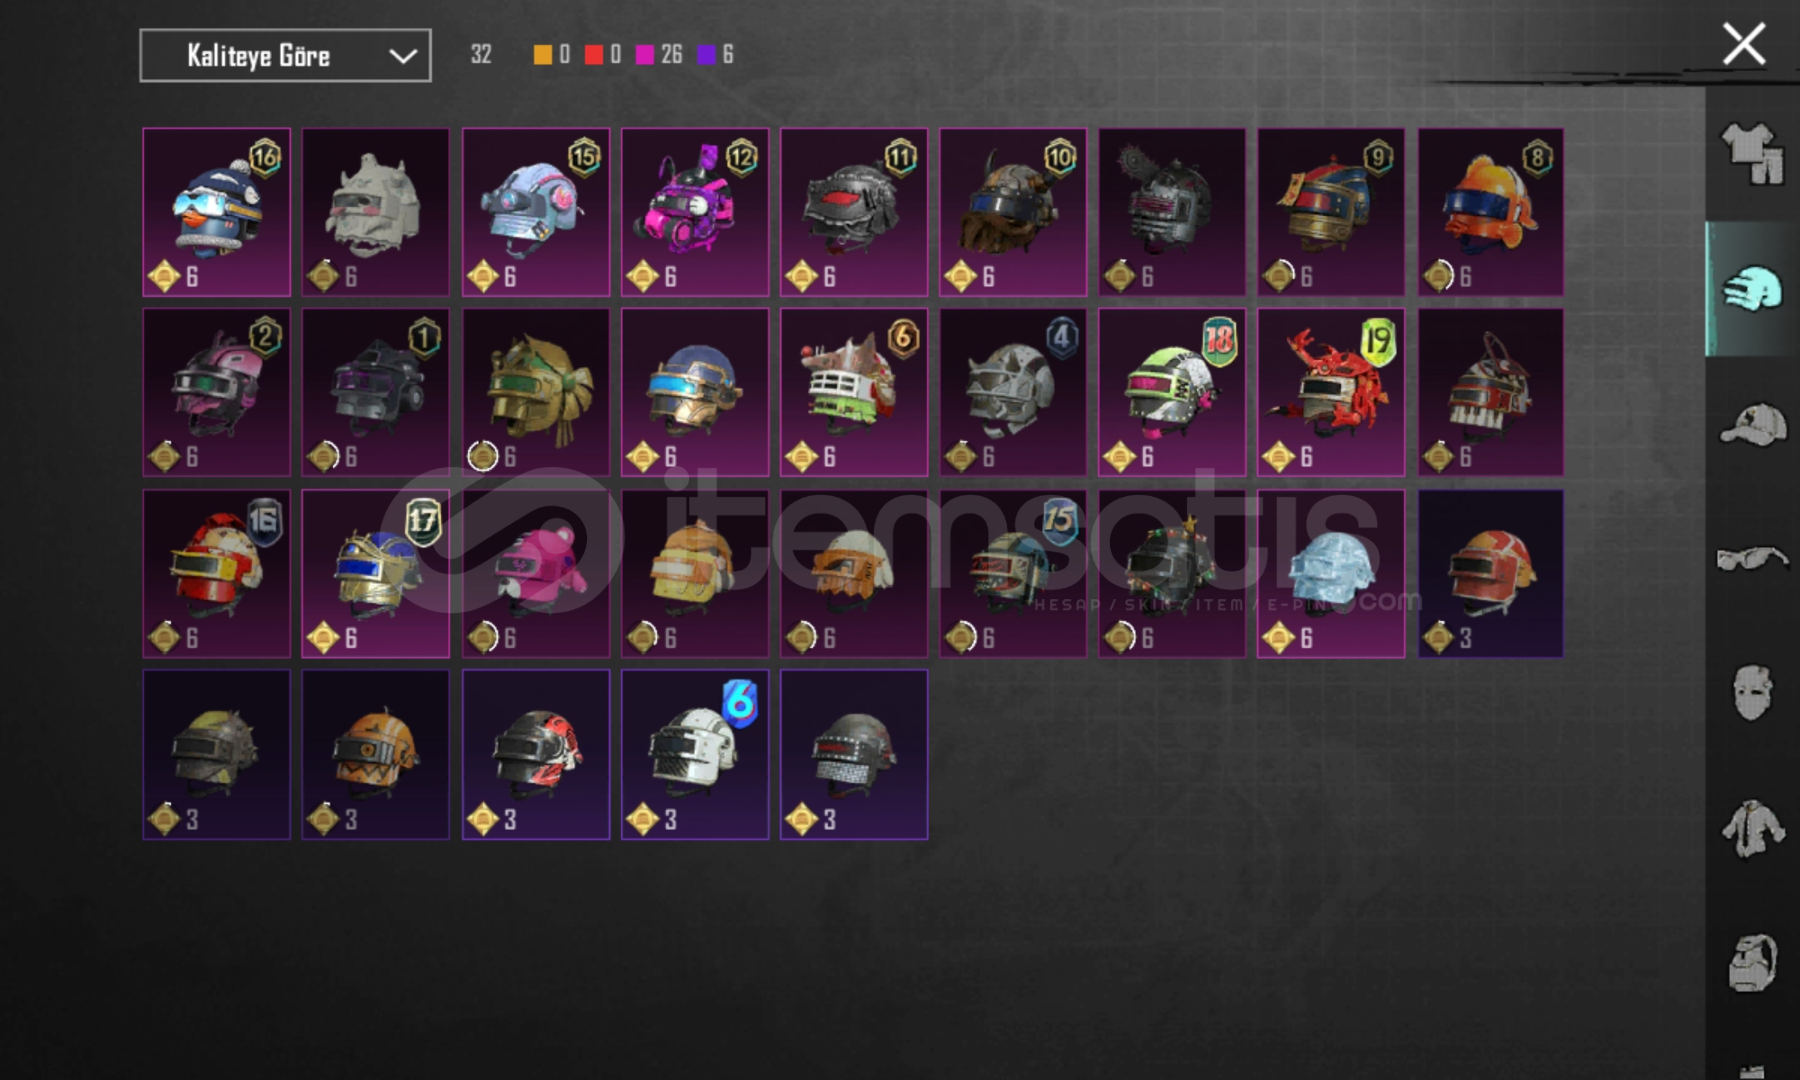Close the inventory with the X icon
The width and height of the screenshot is (1800, 1080).
[x=1744, y=45]
